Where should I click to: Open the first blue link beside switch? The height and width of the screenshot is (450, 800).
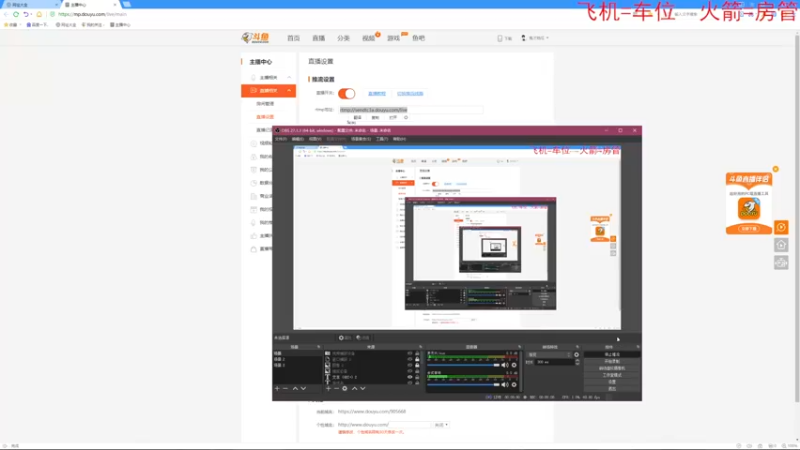[377, 93]
